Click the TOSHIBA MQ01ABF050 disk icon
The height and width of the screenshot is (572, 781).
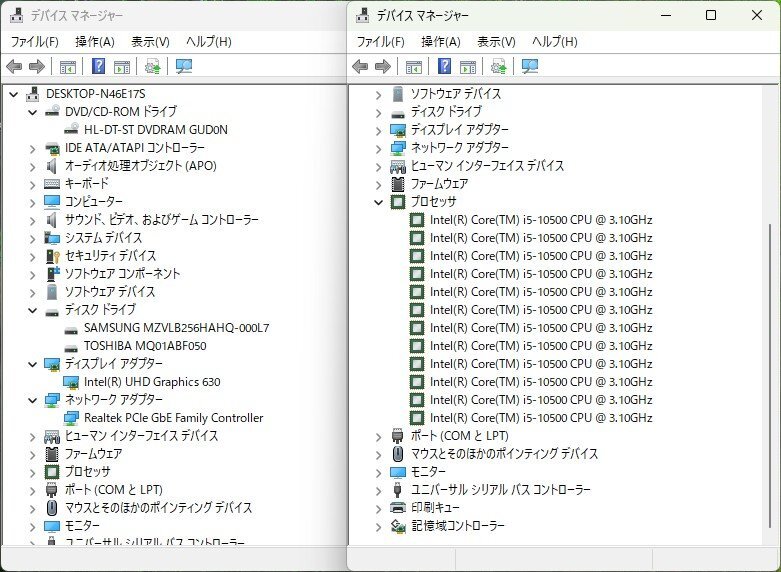[71, 348]
